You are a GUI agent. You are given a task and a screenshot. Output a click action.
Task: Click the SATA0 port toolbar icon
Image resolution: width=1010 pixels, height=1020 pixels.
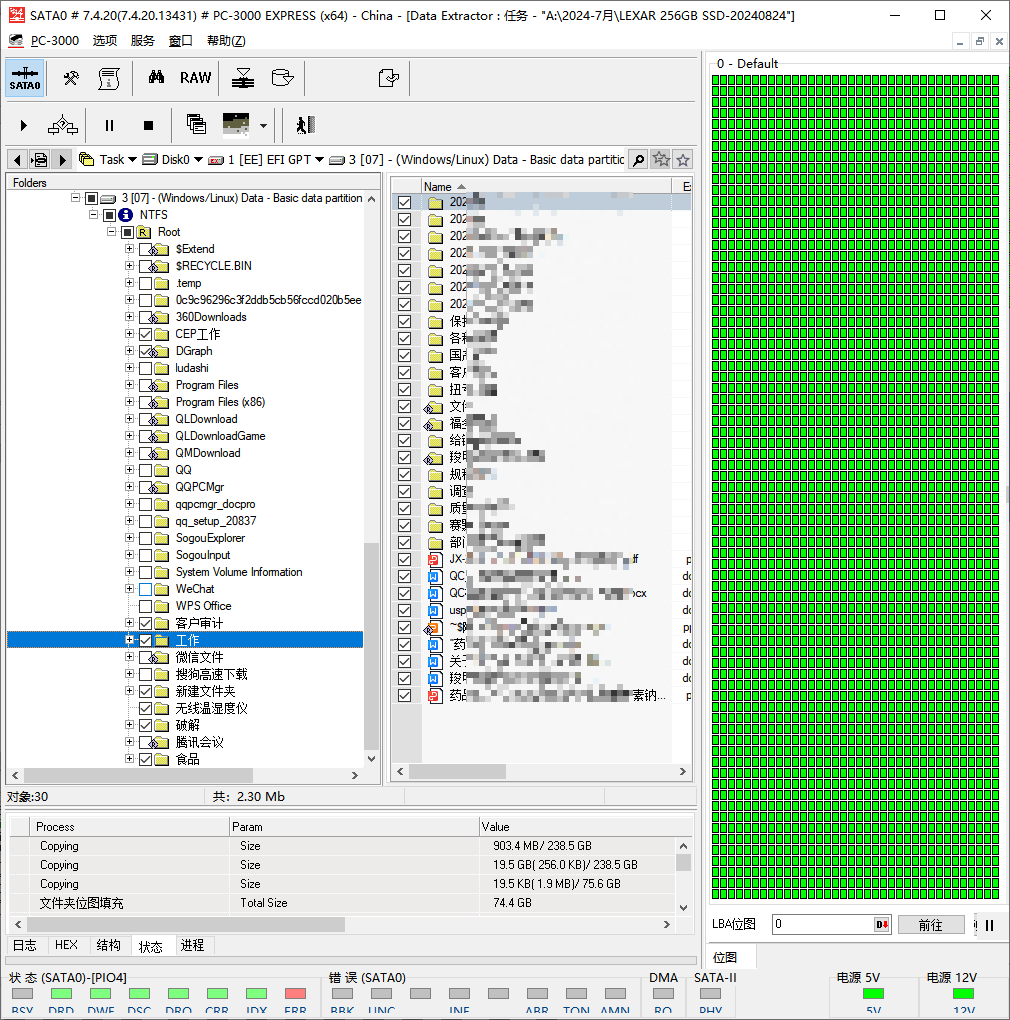click(x=25, y=78)
